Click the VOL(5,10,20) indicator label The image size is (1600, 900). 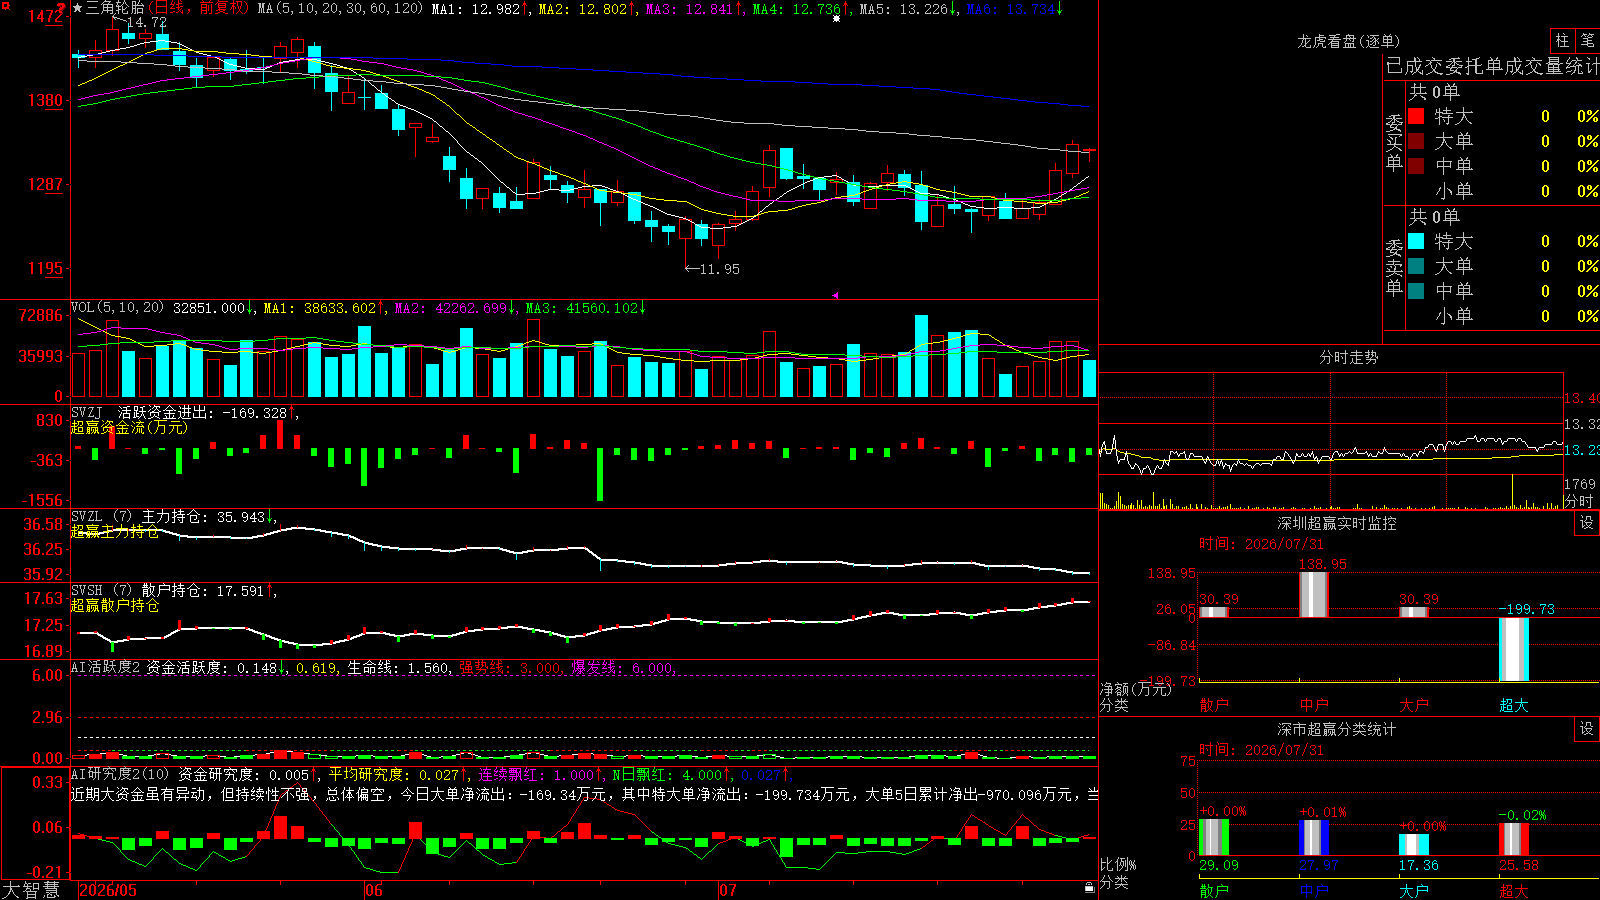coord(117,308)
